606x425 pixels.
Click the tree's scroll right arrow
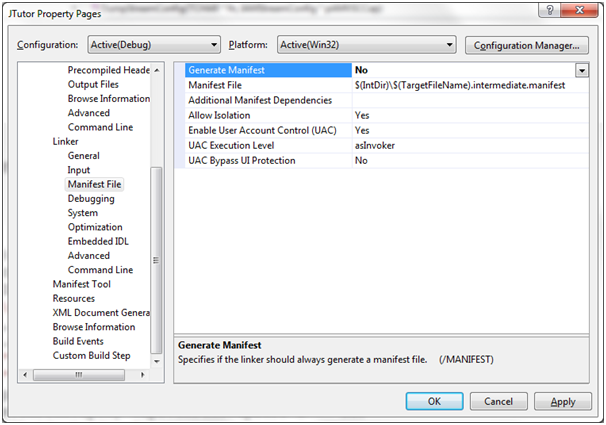click(x=143, y=375)
